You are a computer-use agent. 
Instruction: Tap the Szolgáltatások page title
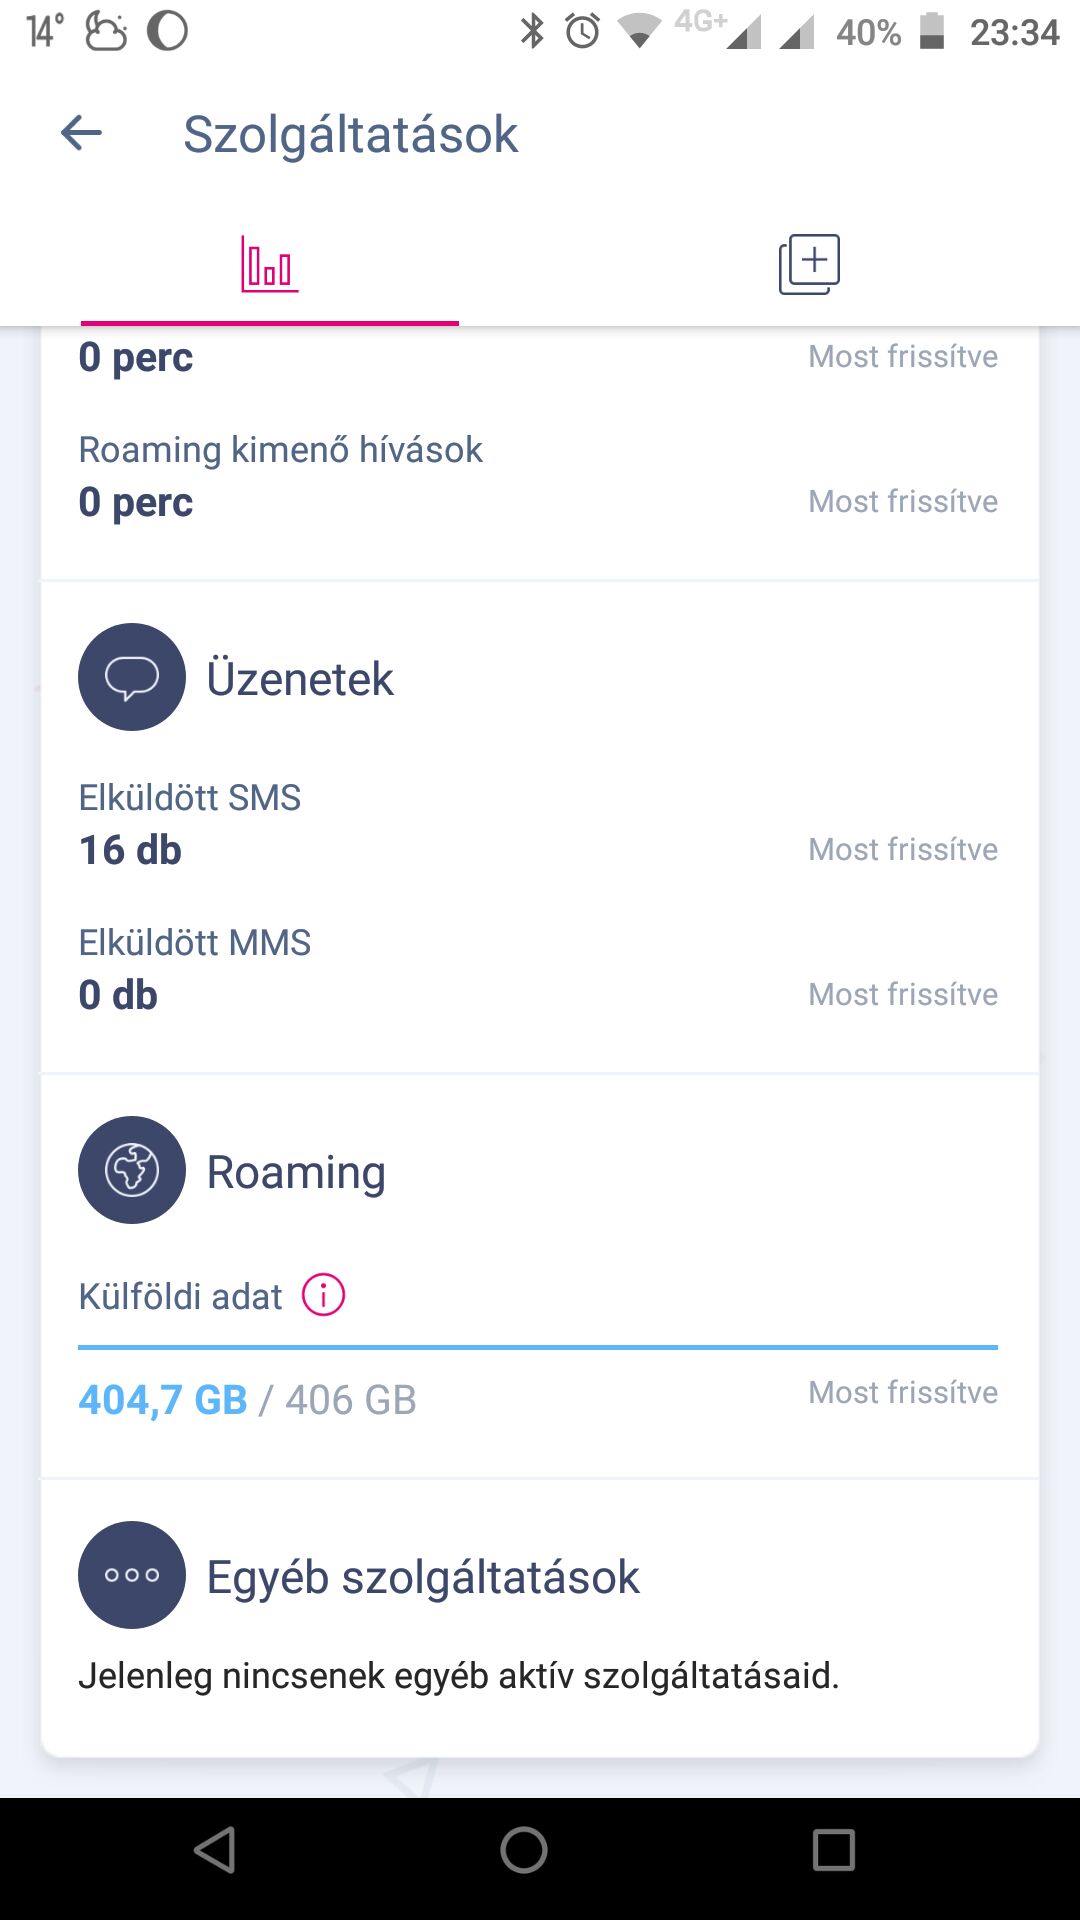point(350,134)
